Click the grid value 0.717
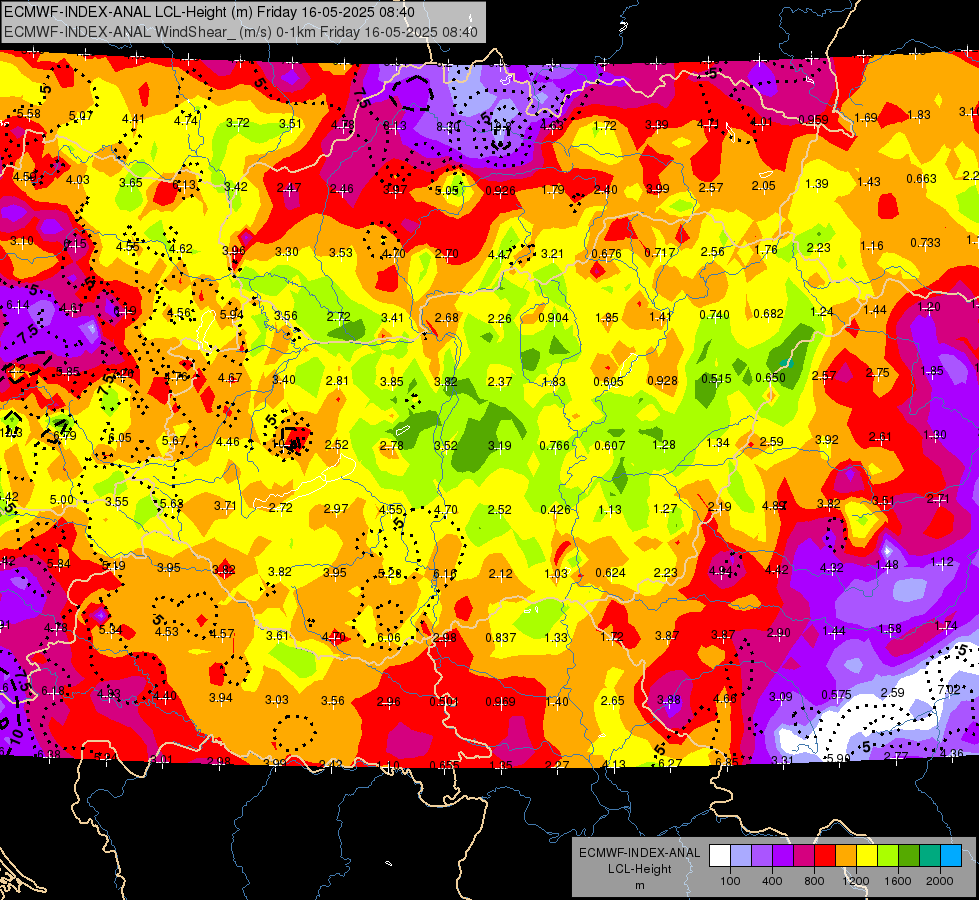This screenshot has height=900, width=979. coord(660,253)
